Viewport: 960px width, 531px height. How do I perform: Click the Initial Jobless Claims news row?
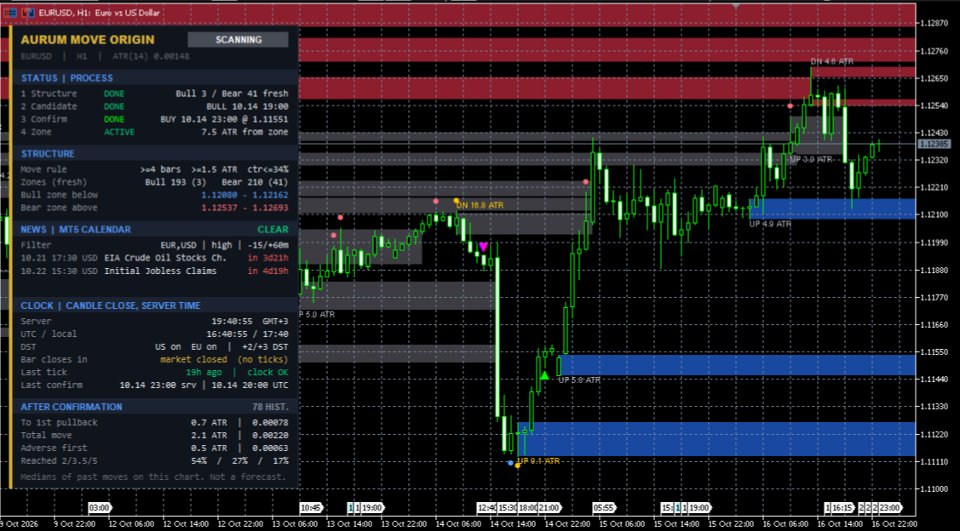point(154,271)
